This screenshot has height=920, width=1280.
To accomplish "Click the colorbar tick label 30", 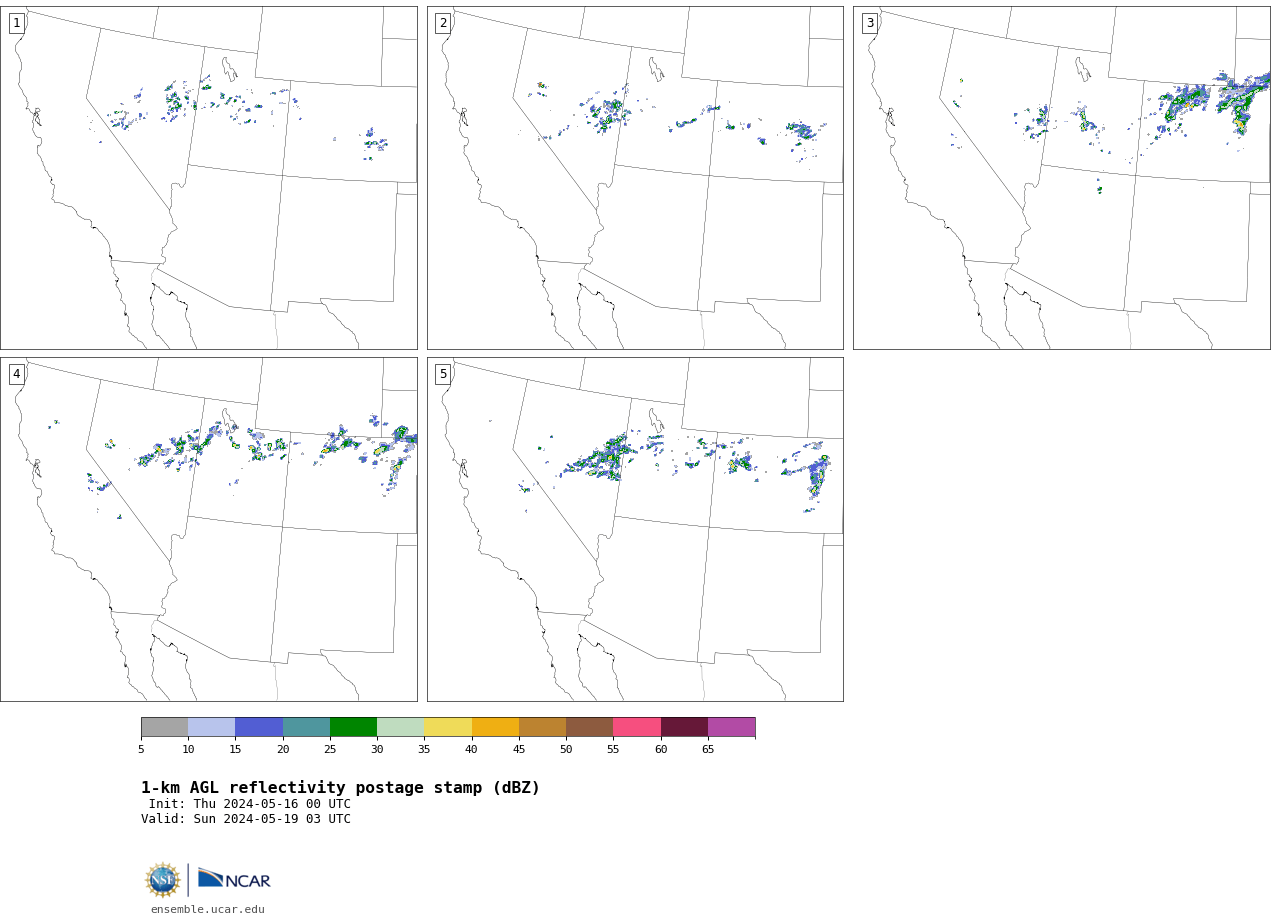I will click(x=377, y=749).
